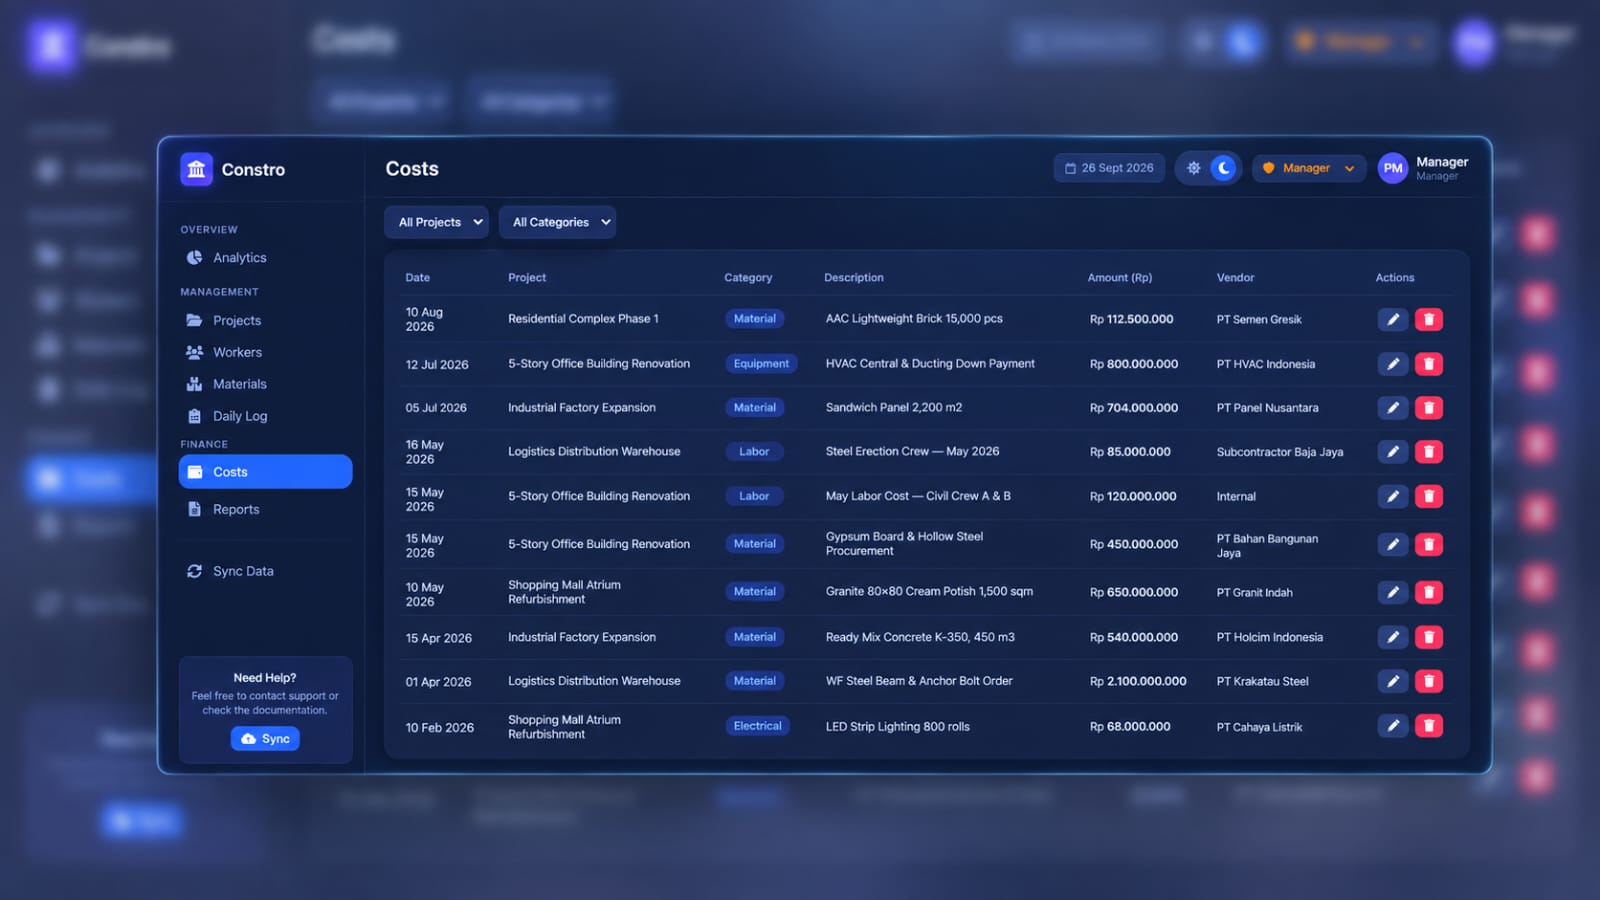
Task: Edit the HVAC Central & Ducting row
Action: tap(1393, 364)
